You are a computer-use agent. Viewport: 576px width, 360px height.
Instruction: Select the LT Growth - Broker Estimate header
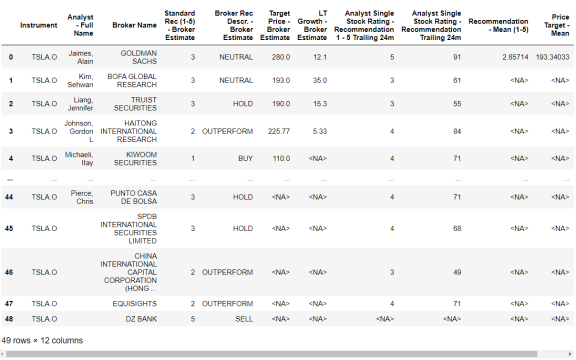coord(312,25)
